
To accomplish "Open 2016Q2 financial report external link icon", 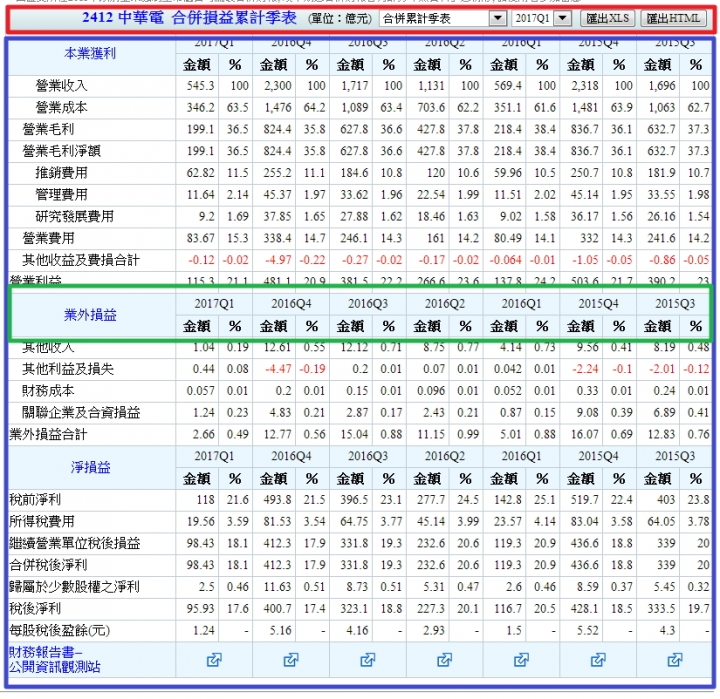I will pos(444,660).
